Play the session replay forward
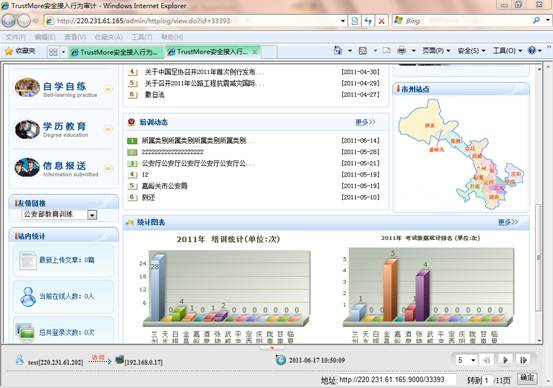The height and width of the screenshot is (388, 553). pos(505,360)
